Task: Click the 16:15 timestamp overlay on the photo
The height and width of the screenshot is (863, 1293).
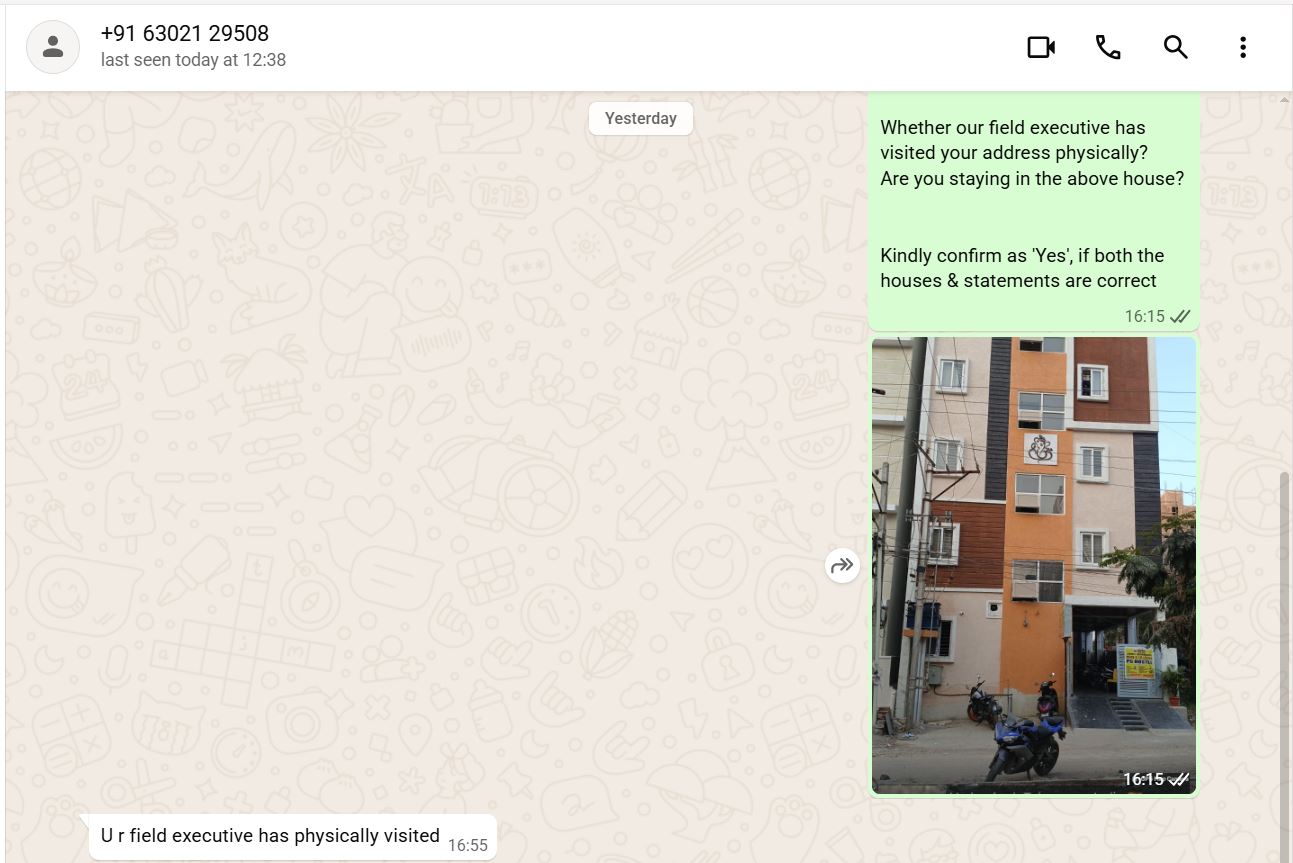Action: 1143,779
